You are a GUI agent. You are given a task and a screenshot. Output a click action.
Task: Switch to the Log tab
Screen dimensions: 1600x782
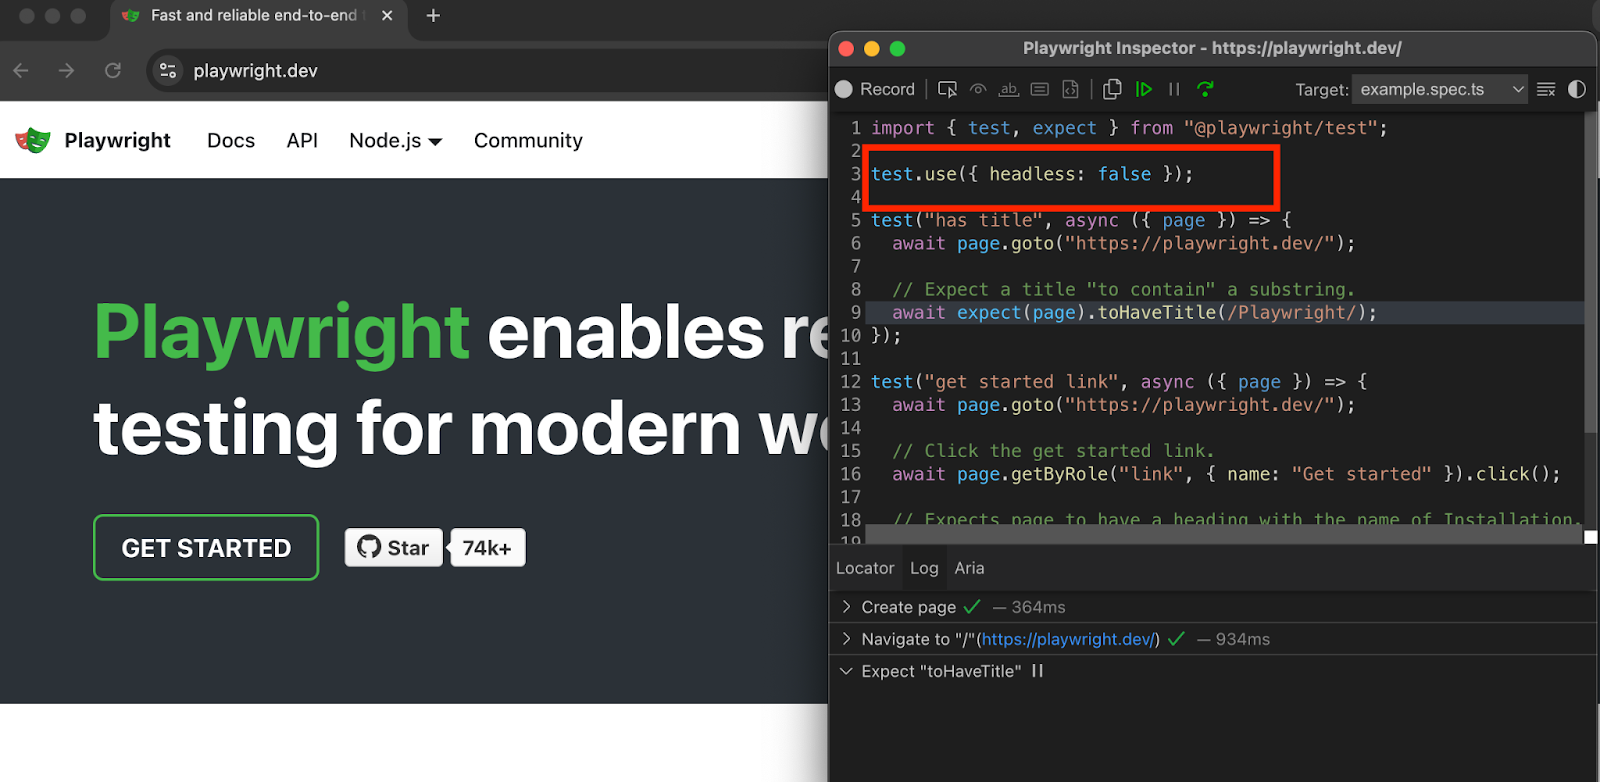pos(924,568)
